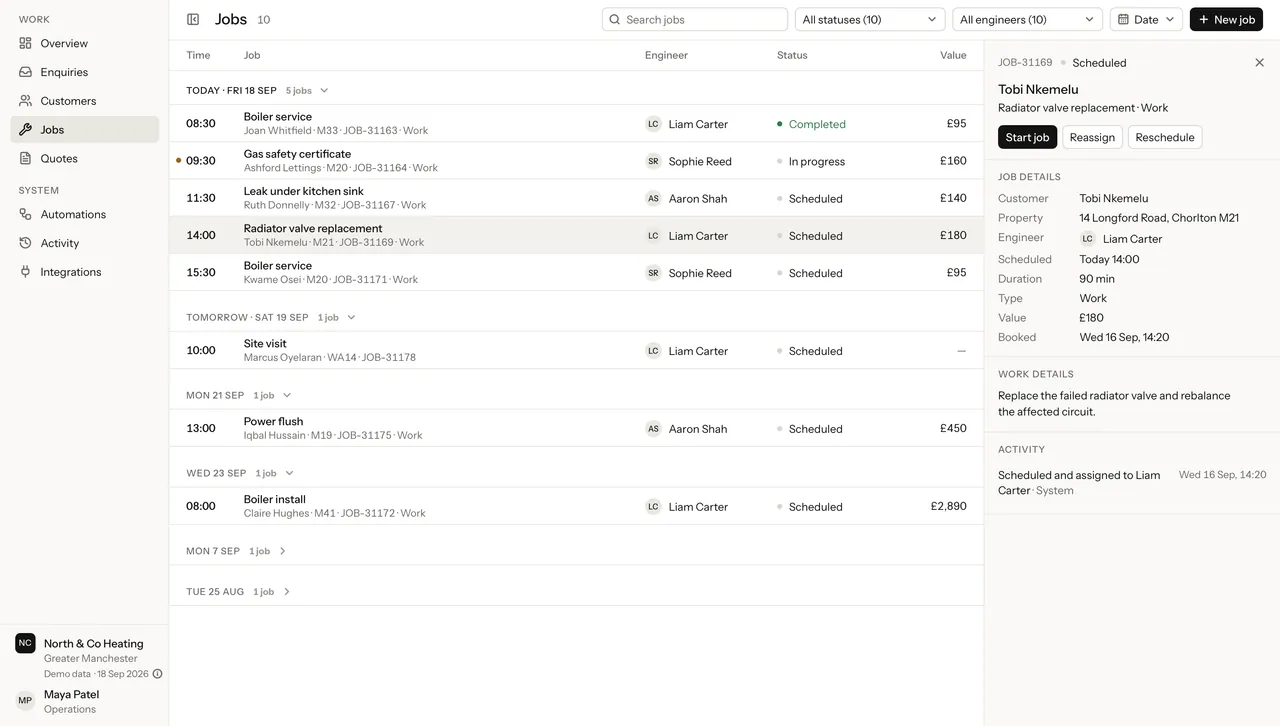The height and width of the screenshot is (726, 1280).
Task: Click the MP avatar for Maya Patel
Action: click(25, 701)
